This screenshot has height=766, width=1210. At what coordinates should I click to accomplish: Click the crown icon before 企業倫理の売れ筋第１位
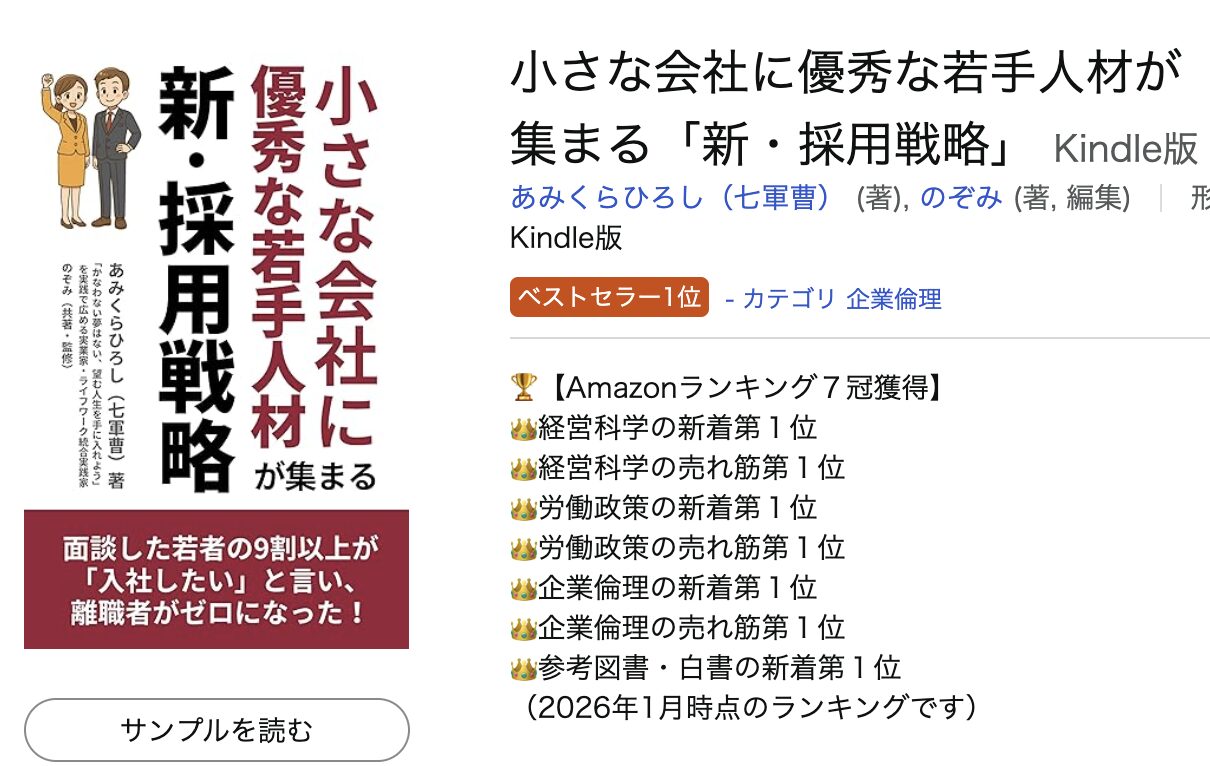coord(521,627)
